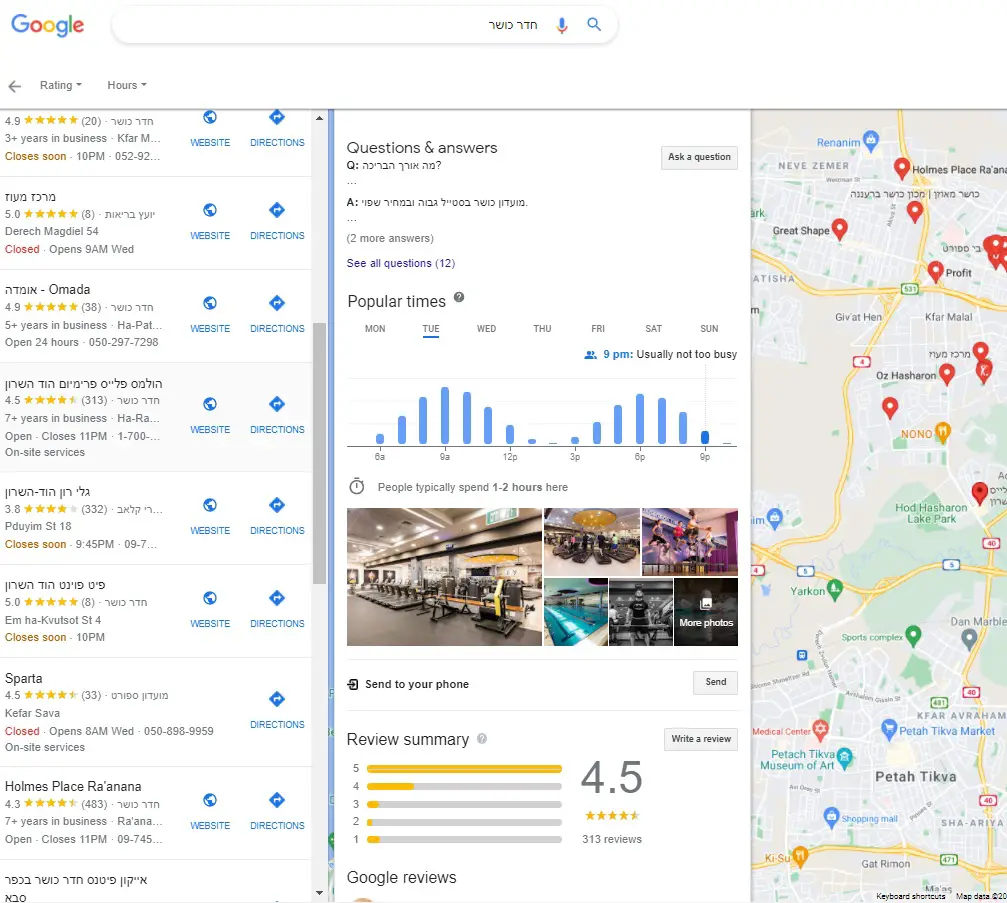Viewport: 1007px width, 903px height.
Task: Click directions icon for 313-review listing
Action: 277,404
